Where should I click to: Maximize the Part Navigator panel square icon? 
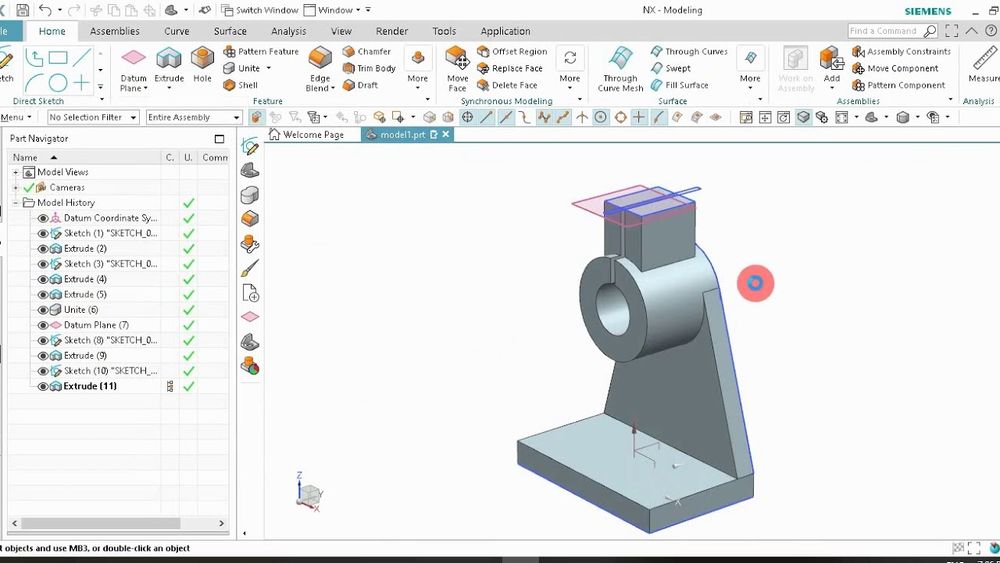coord(219,139)
